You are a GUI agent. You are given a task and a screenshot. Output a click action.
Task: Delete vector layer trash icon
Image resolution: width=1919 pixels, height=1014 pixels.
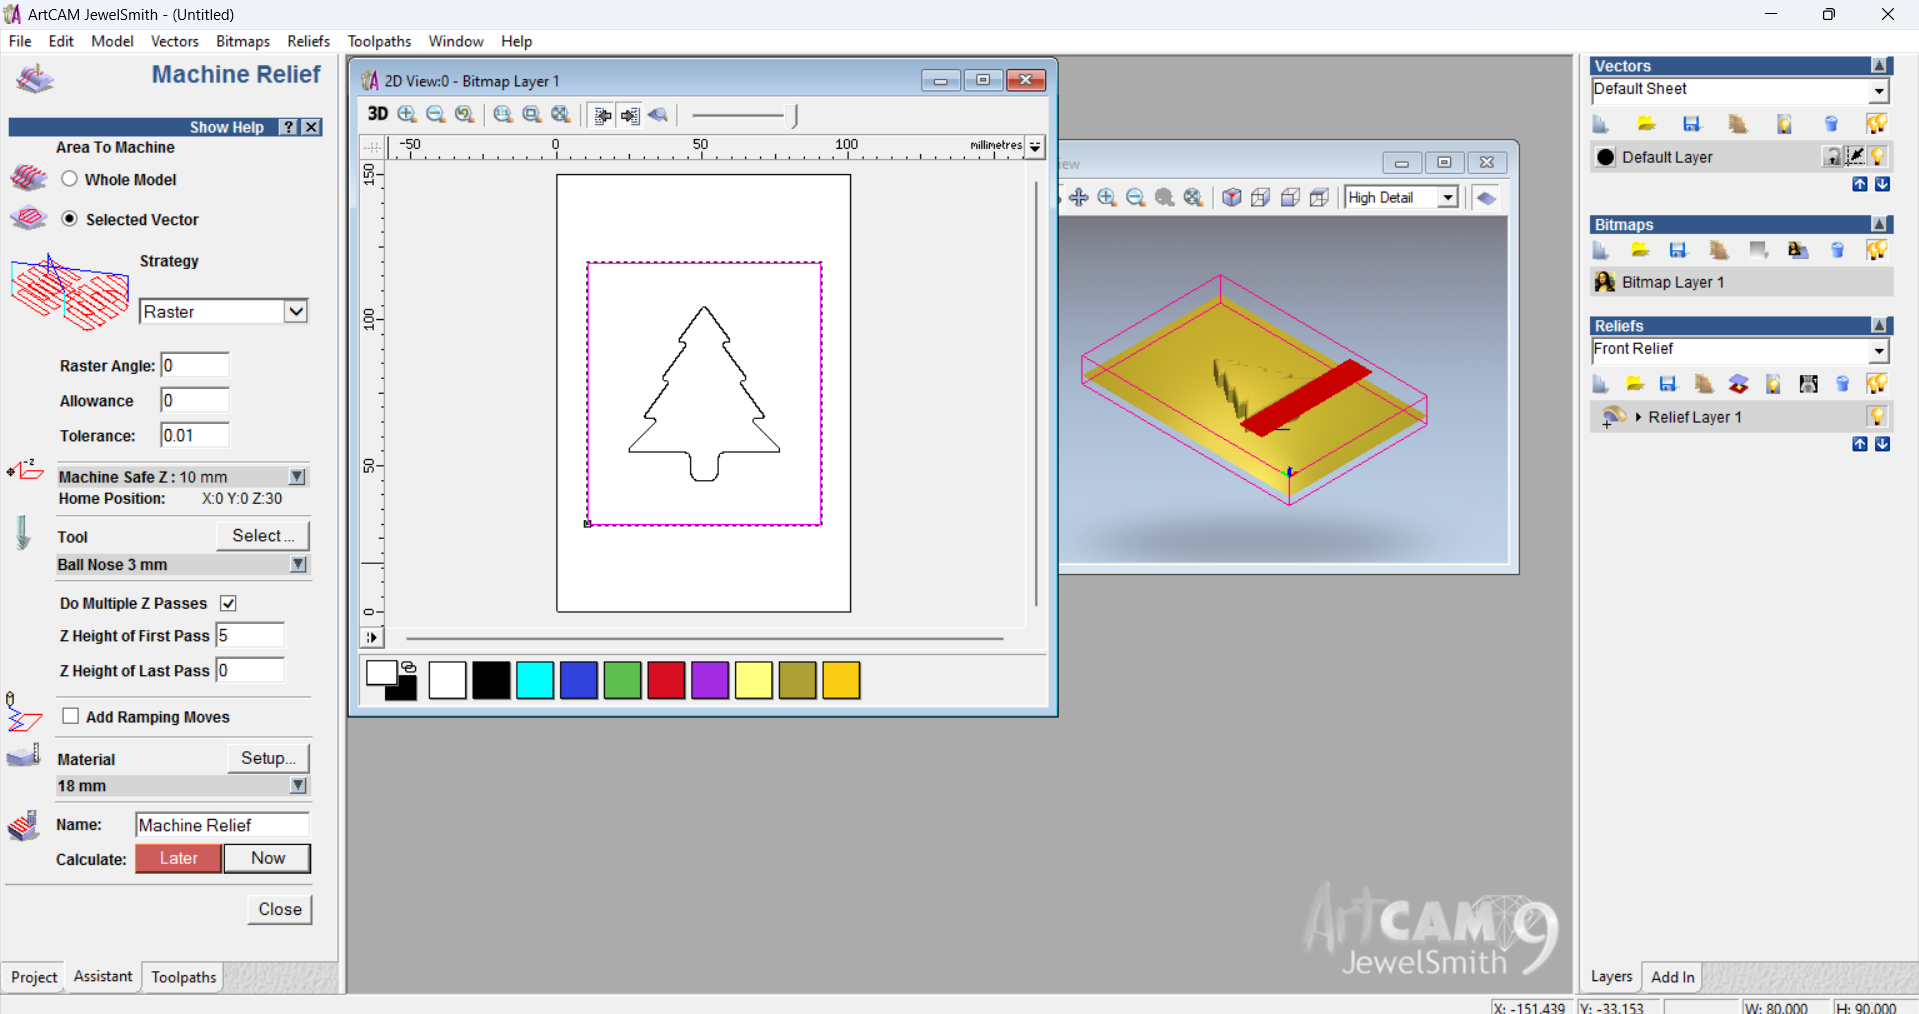pos(1831,124)
